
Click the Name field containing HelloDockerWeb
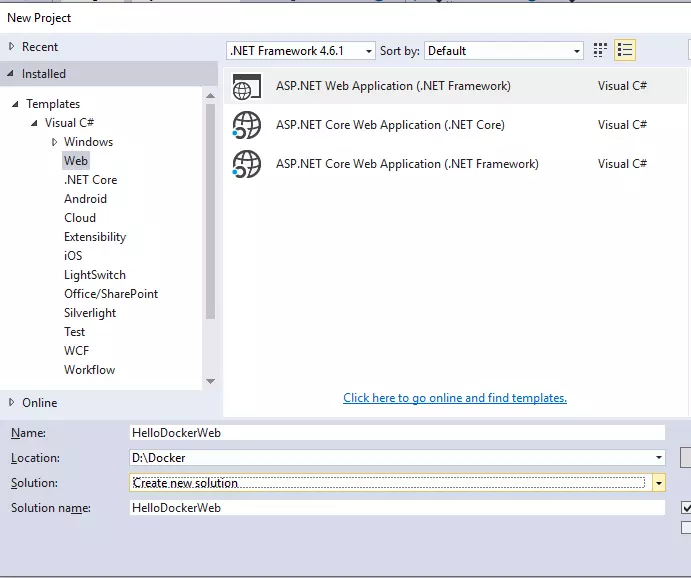click(x=397, y=433)
